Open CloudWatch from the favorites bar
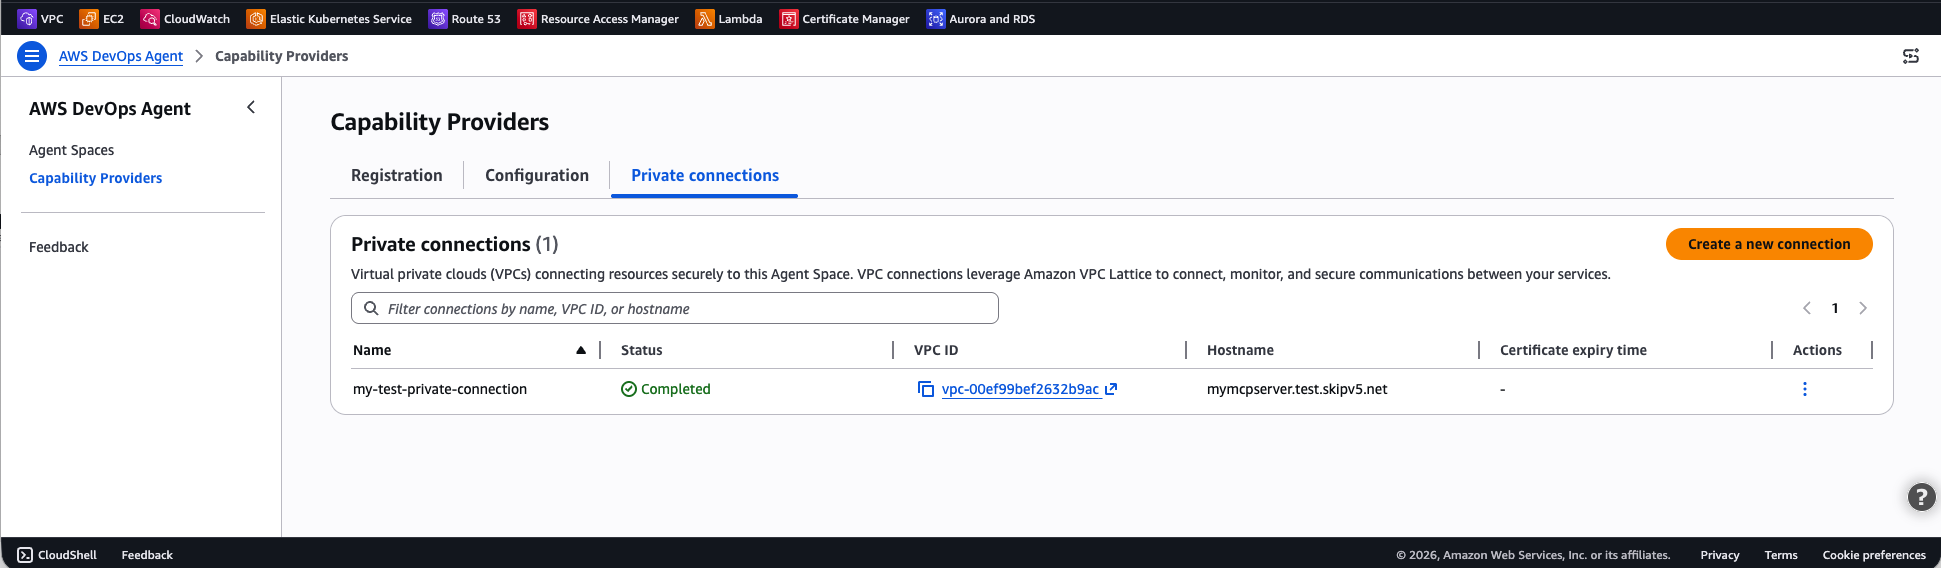 186,19
